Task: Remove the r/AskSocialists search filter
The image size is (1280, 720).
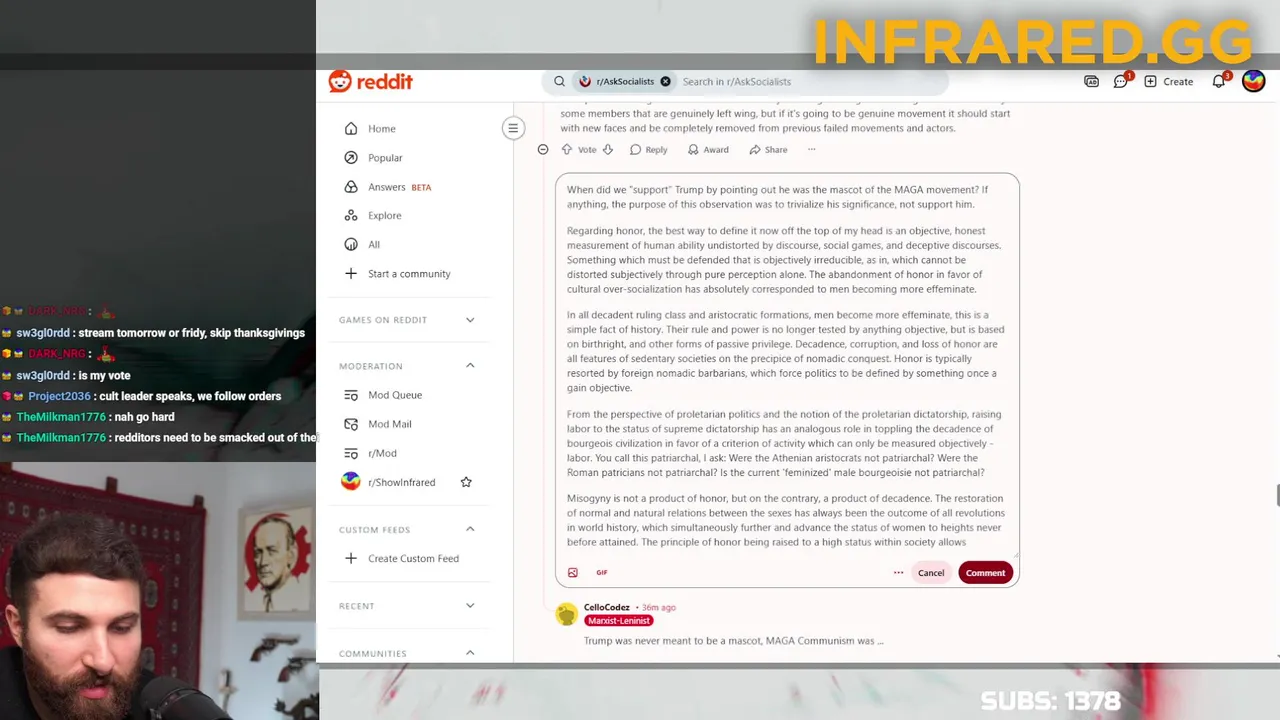Action: 665,82
